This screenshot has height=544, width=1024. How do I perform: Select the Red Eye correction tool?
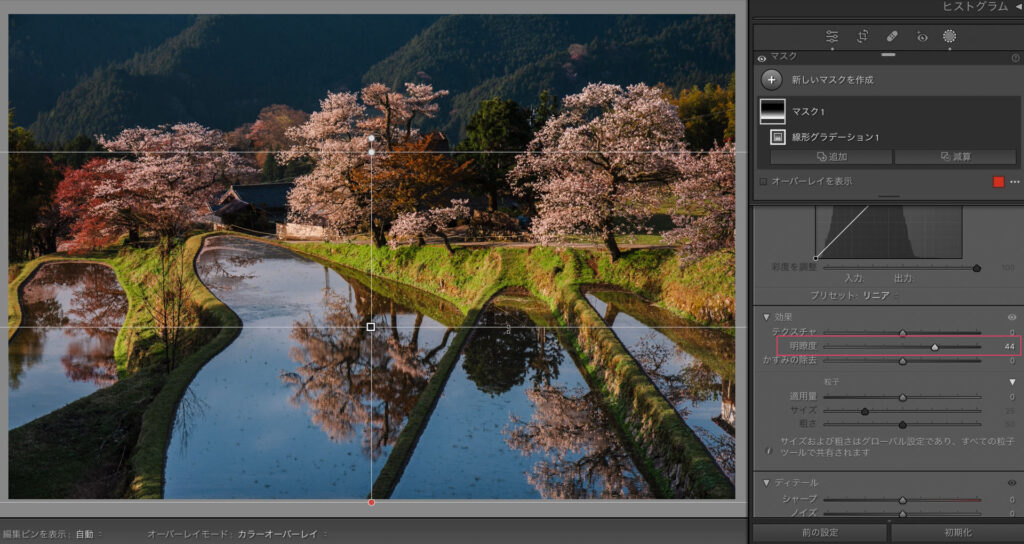[922, 36]
